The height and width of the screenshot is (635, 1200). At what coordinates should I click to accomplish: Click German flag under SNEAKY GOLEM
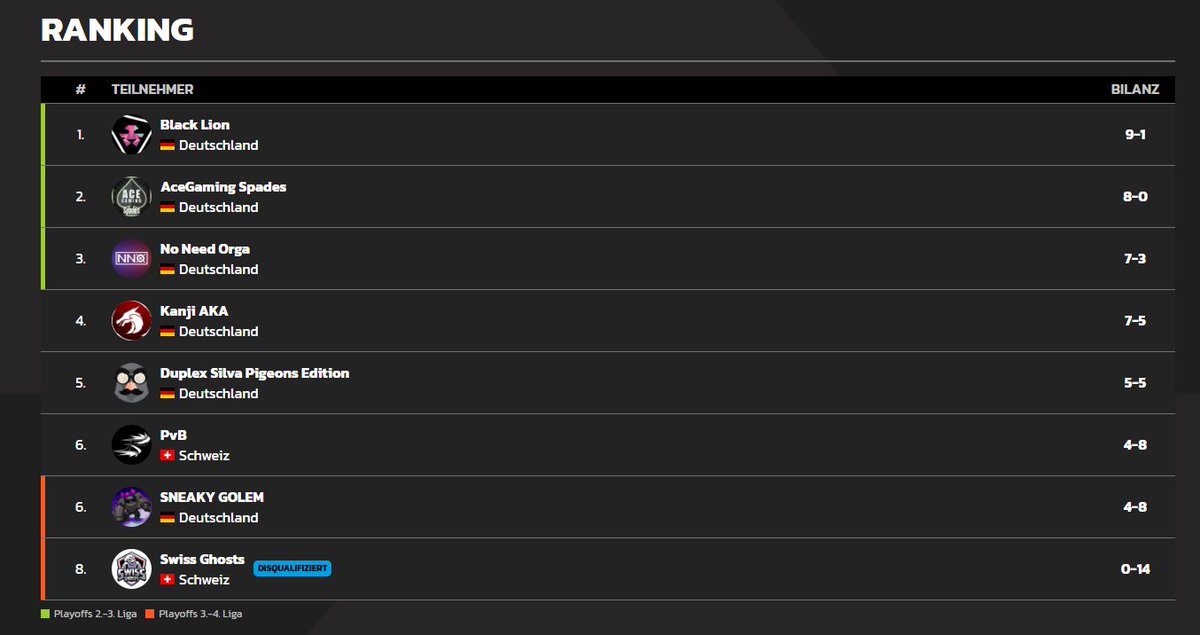click(x=167, y=518)
